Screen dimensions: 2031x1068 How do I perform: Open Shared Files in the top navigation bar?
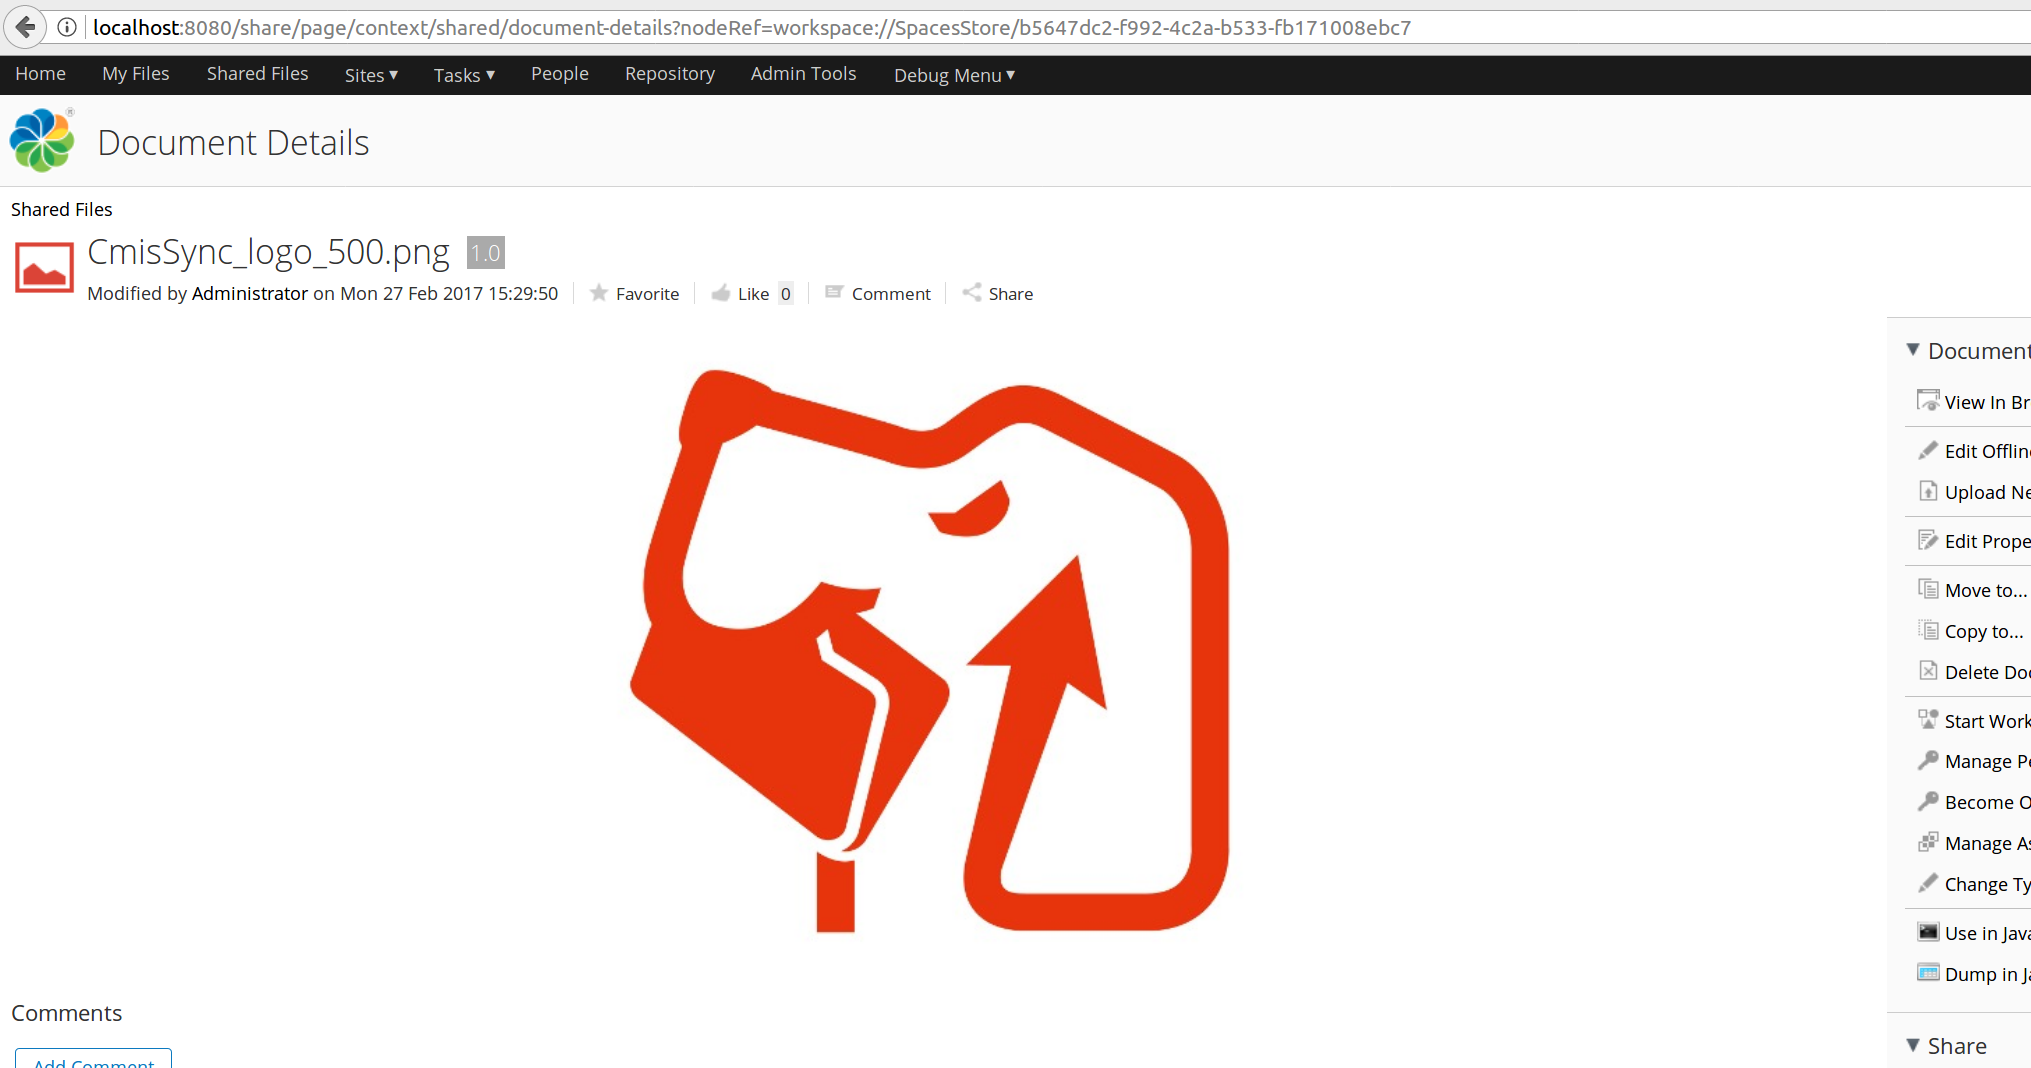coord(257,74)
